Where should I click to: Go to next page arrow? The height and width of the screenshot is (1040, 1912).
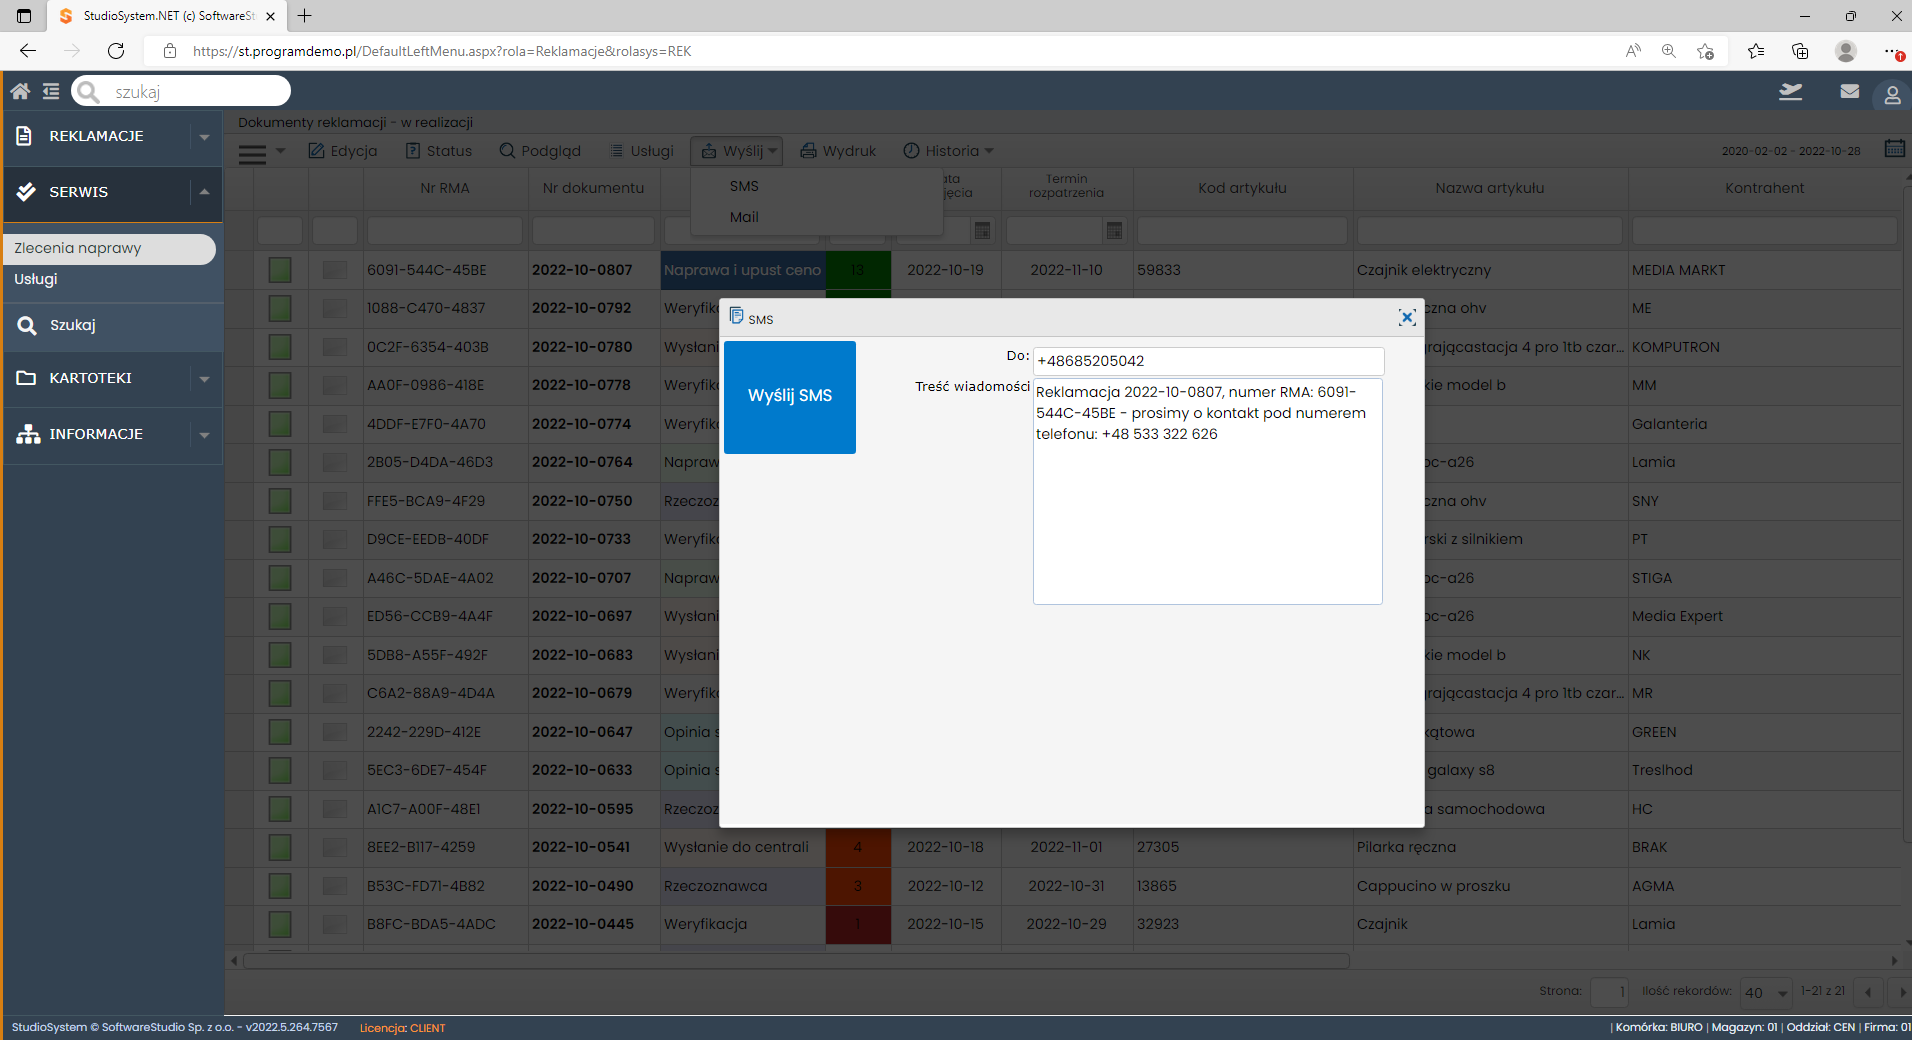coord(1902,992)
